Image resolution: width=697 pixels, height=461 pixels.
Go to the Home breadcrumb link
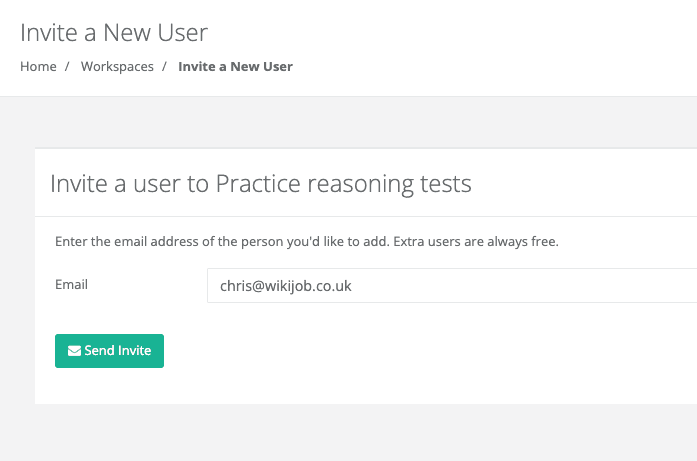coord(38,67)
